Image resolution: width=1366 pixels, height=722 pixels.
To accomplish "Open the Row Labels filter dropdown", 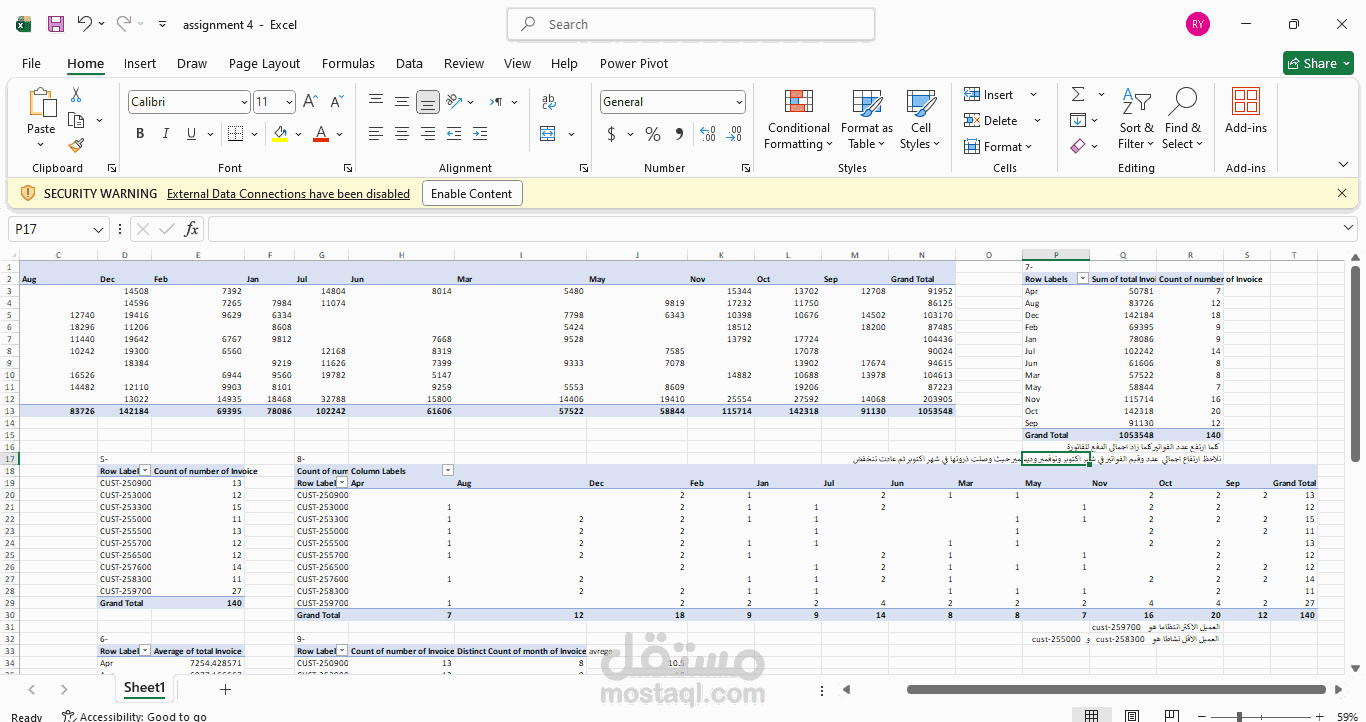I will tap(1083, 279).
